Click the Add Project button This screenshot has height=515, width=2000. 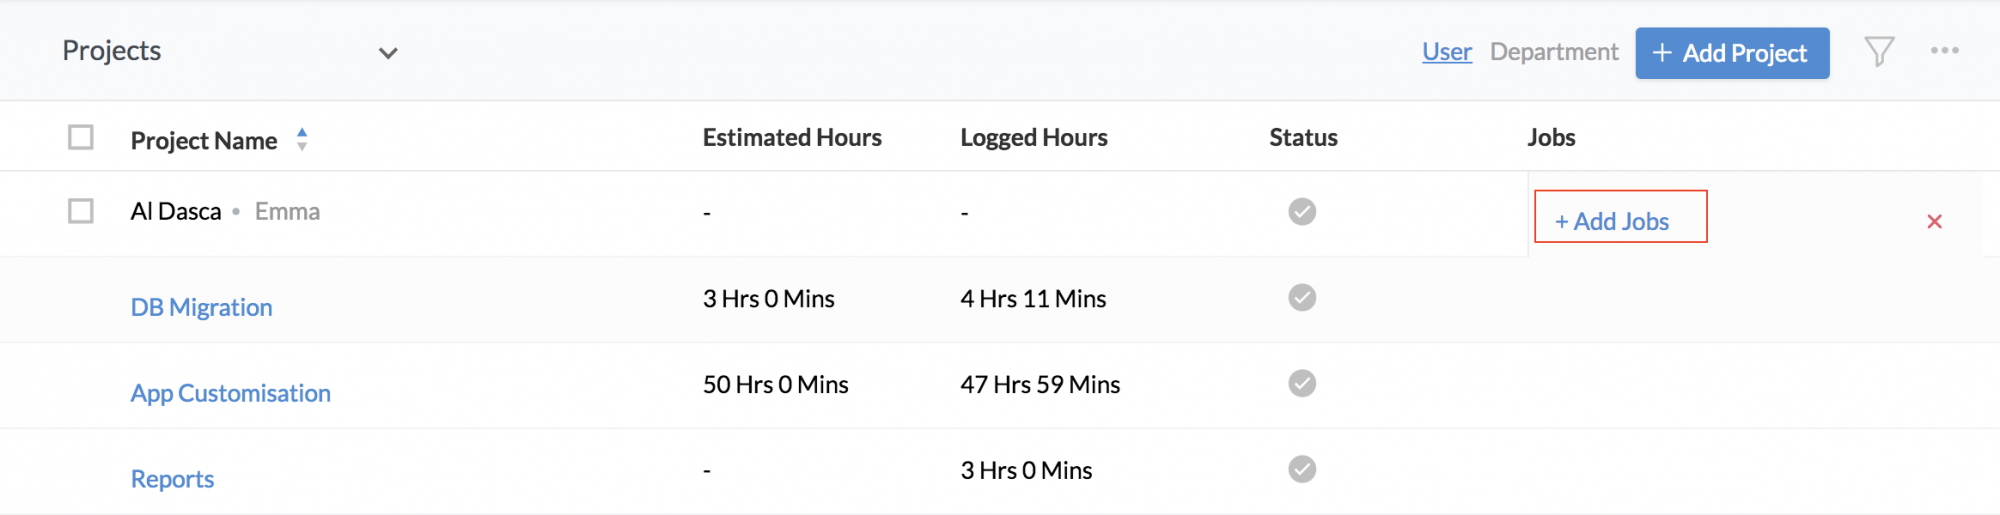(1732, 53)
